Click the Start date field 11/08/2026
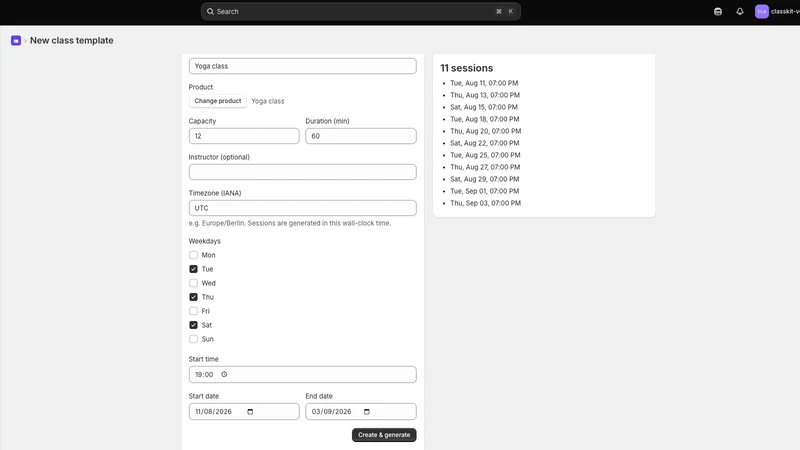The image size is (800, 450). pos(244,412)
